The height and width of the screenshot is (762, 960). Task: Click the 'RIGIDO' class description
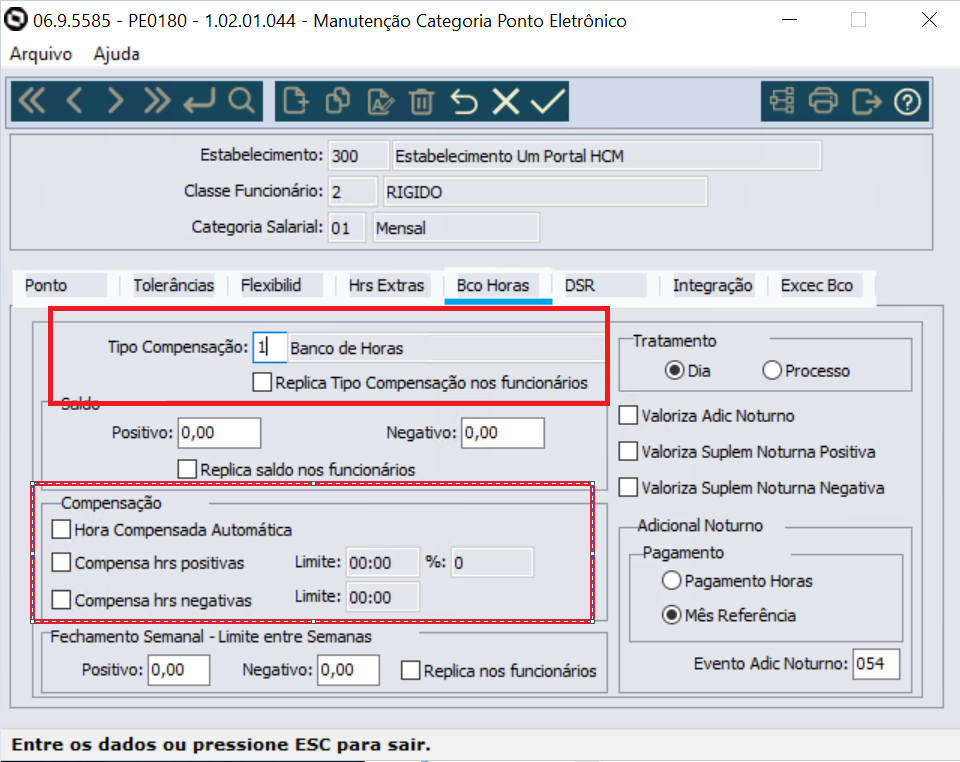[414, 192]
